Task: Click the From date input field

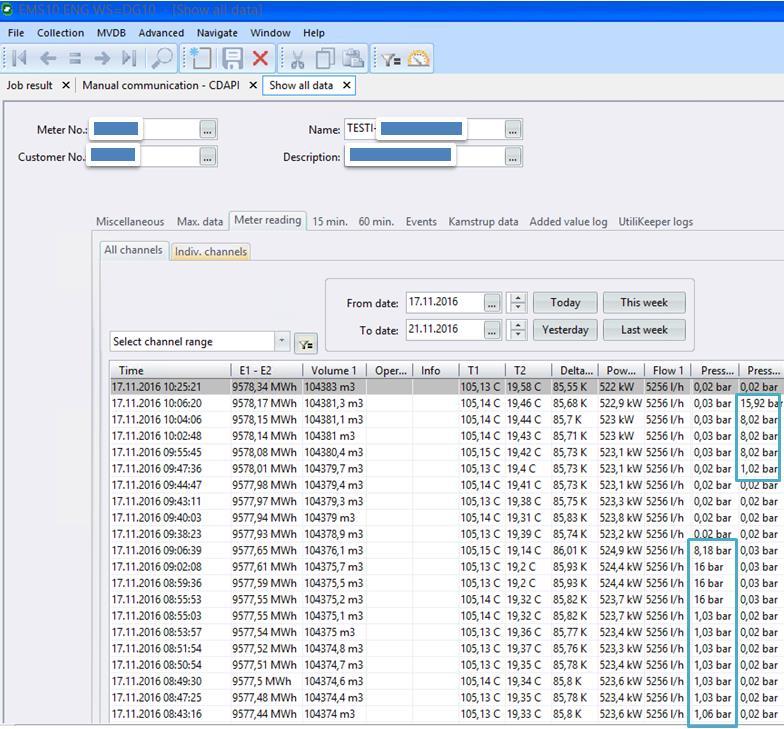Action: pyautogui.click(x=445, y=302)
